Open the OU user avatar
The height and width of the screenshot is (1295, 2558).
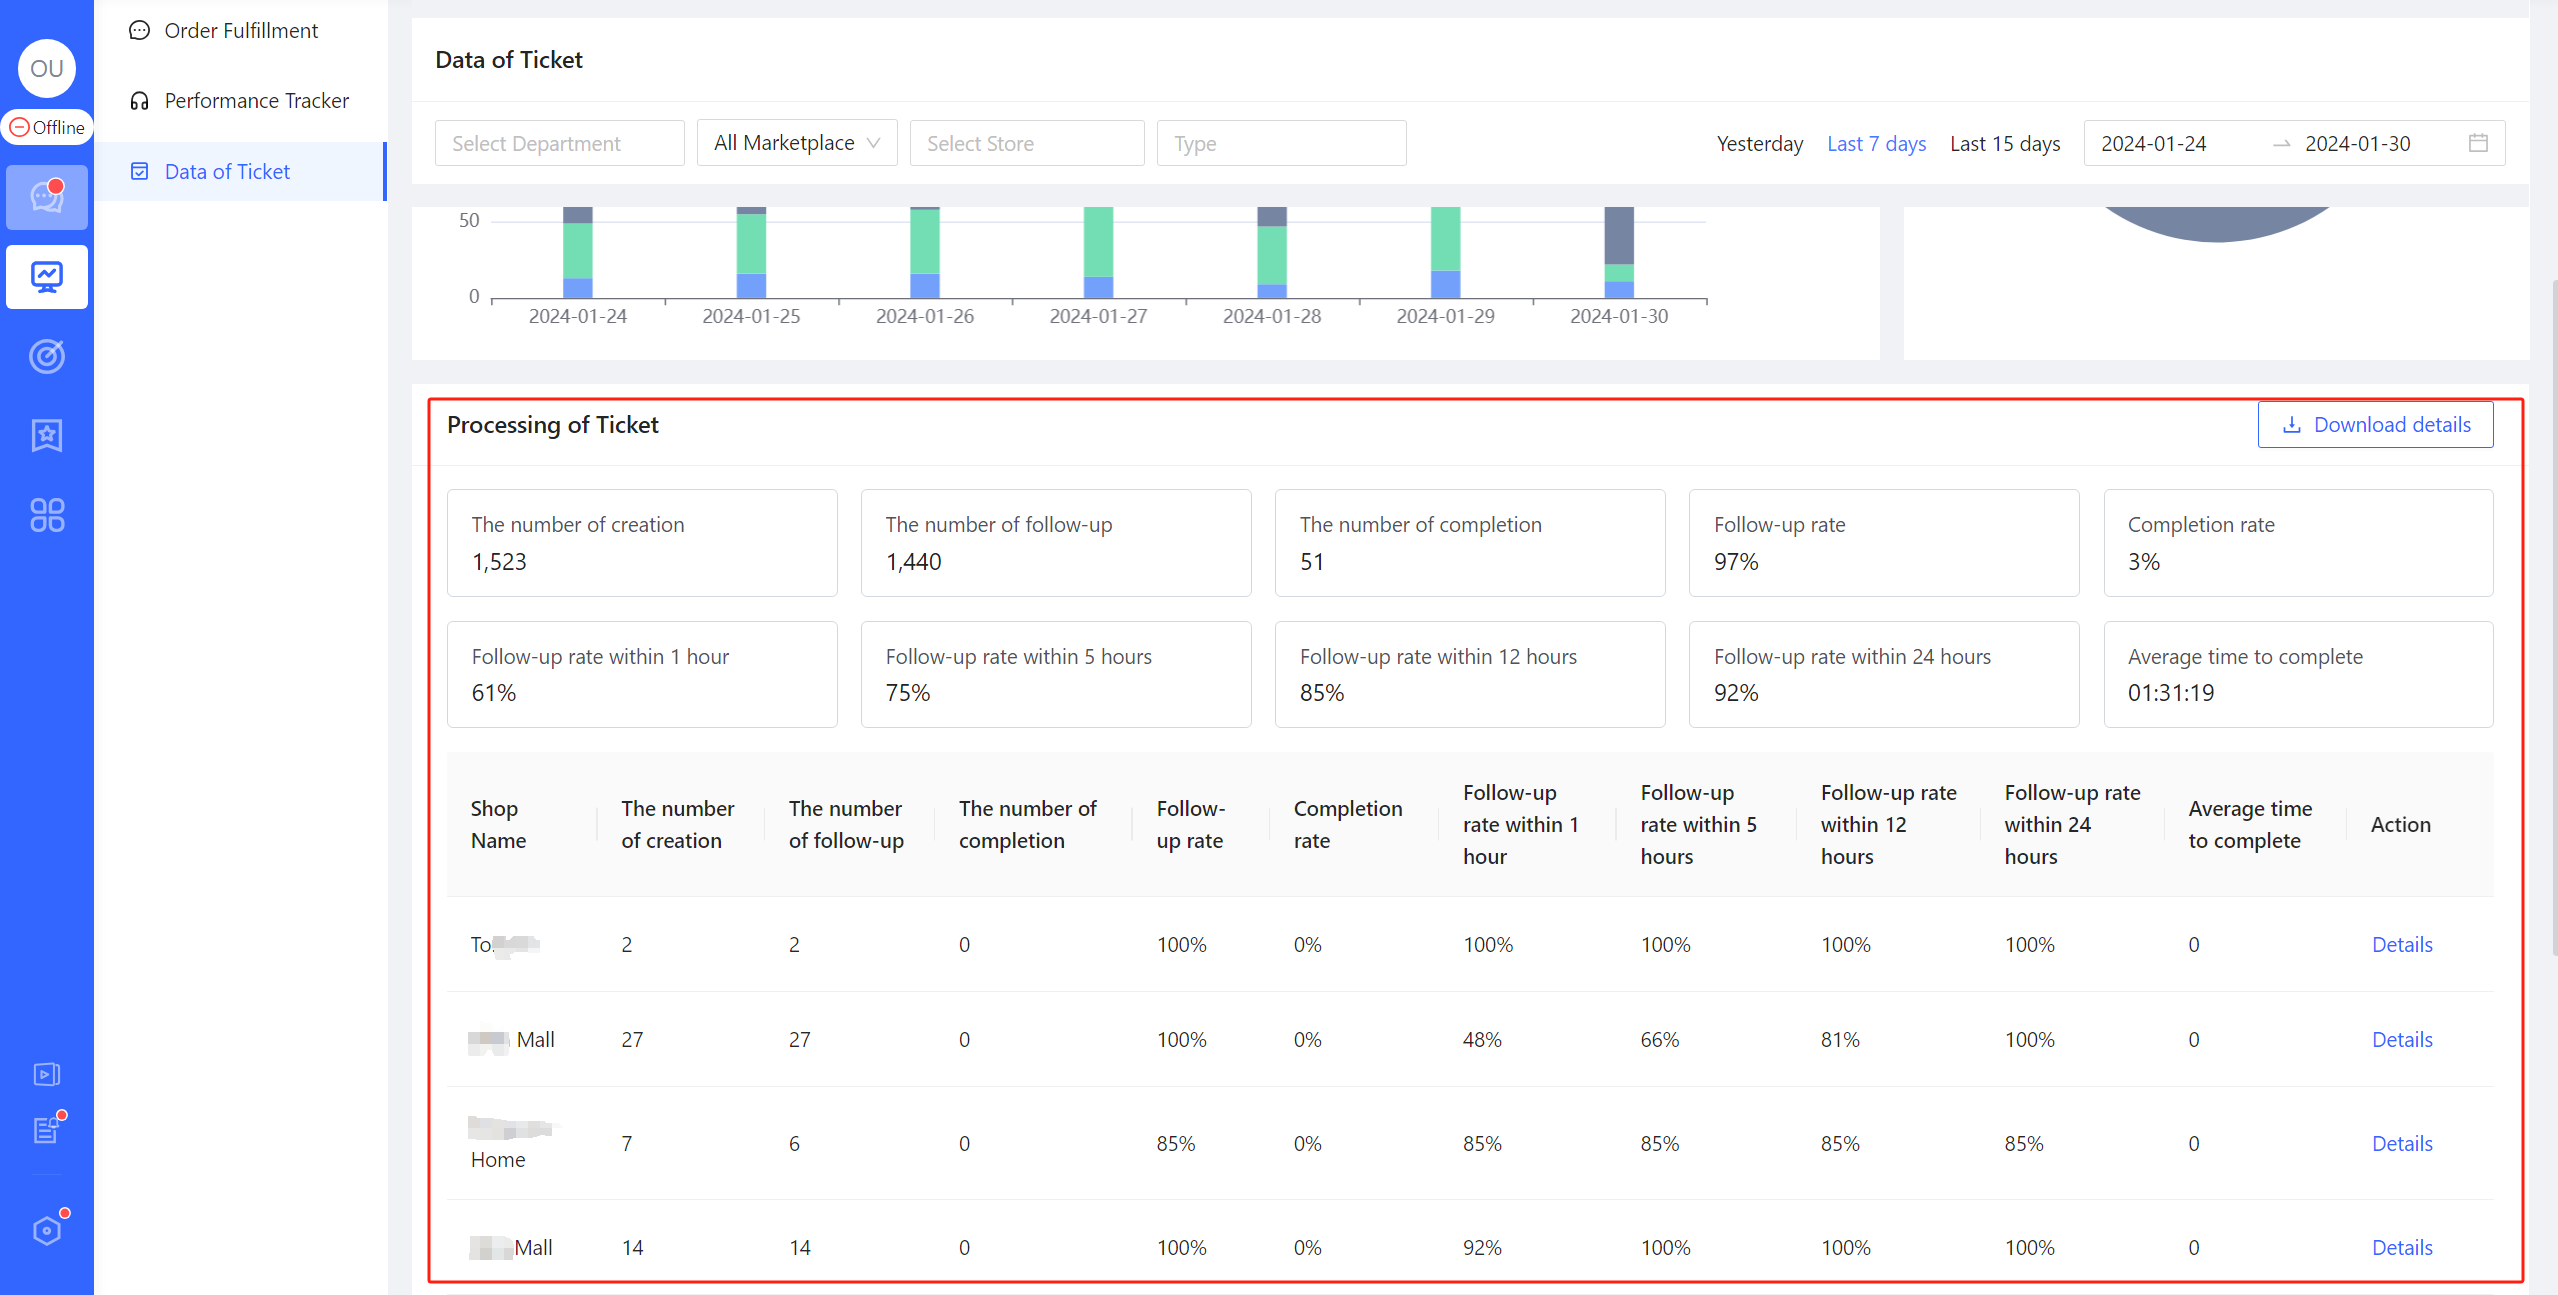[47, 68]
